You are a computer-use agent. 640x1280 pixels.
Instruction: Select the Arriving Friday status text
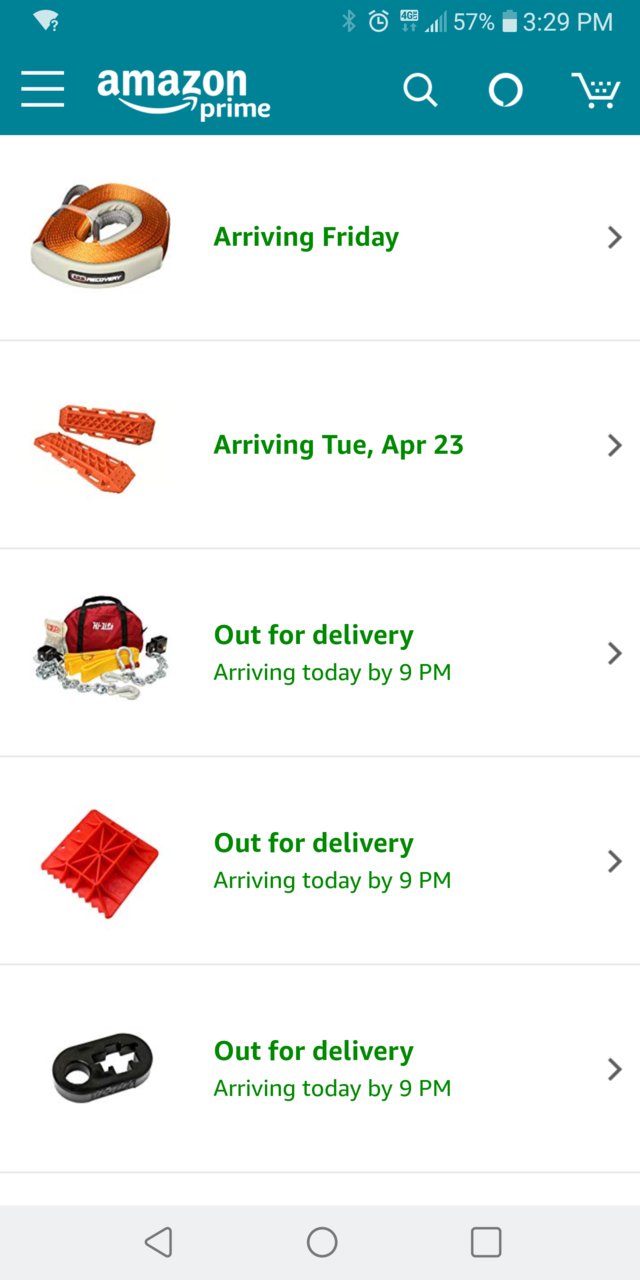[306, 237]
